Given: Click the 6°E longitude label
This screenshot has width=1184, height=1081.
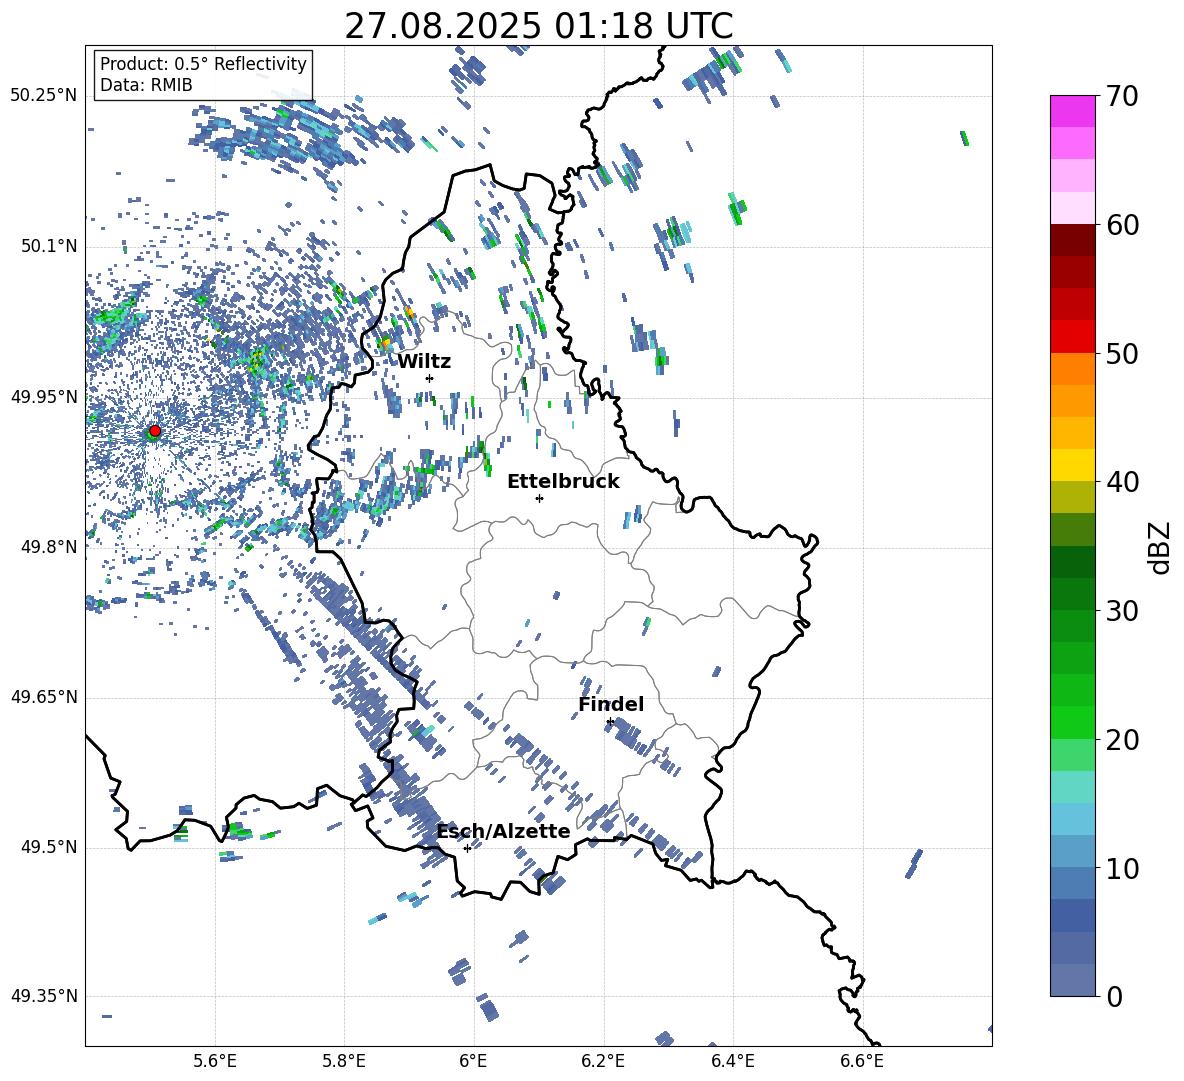Looking at the screenshot, I should [473, 1061].
